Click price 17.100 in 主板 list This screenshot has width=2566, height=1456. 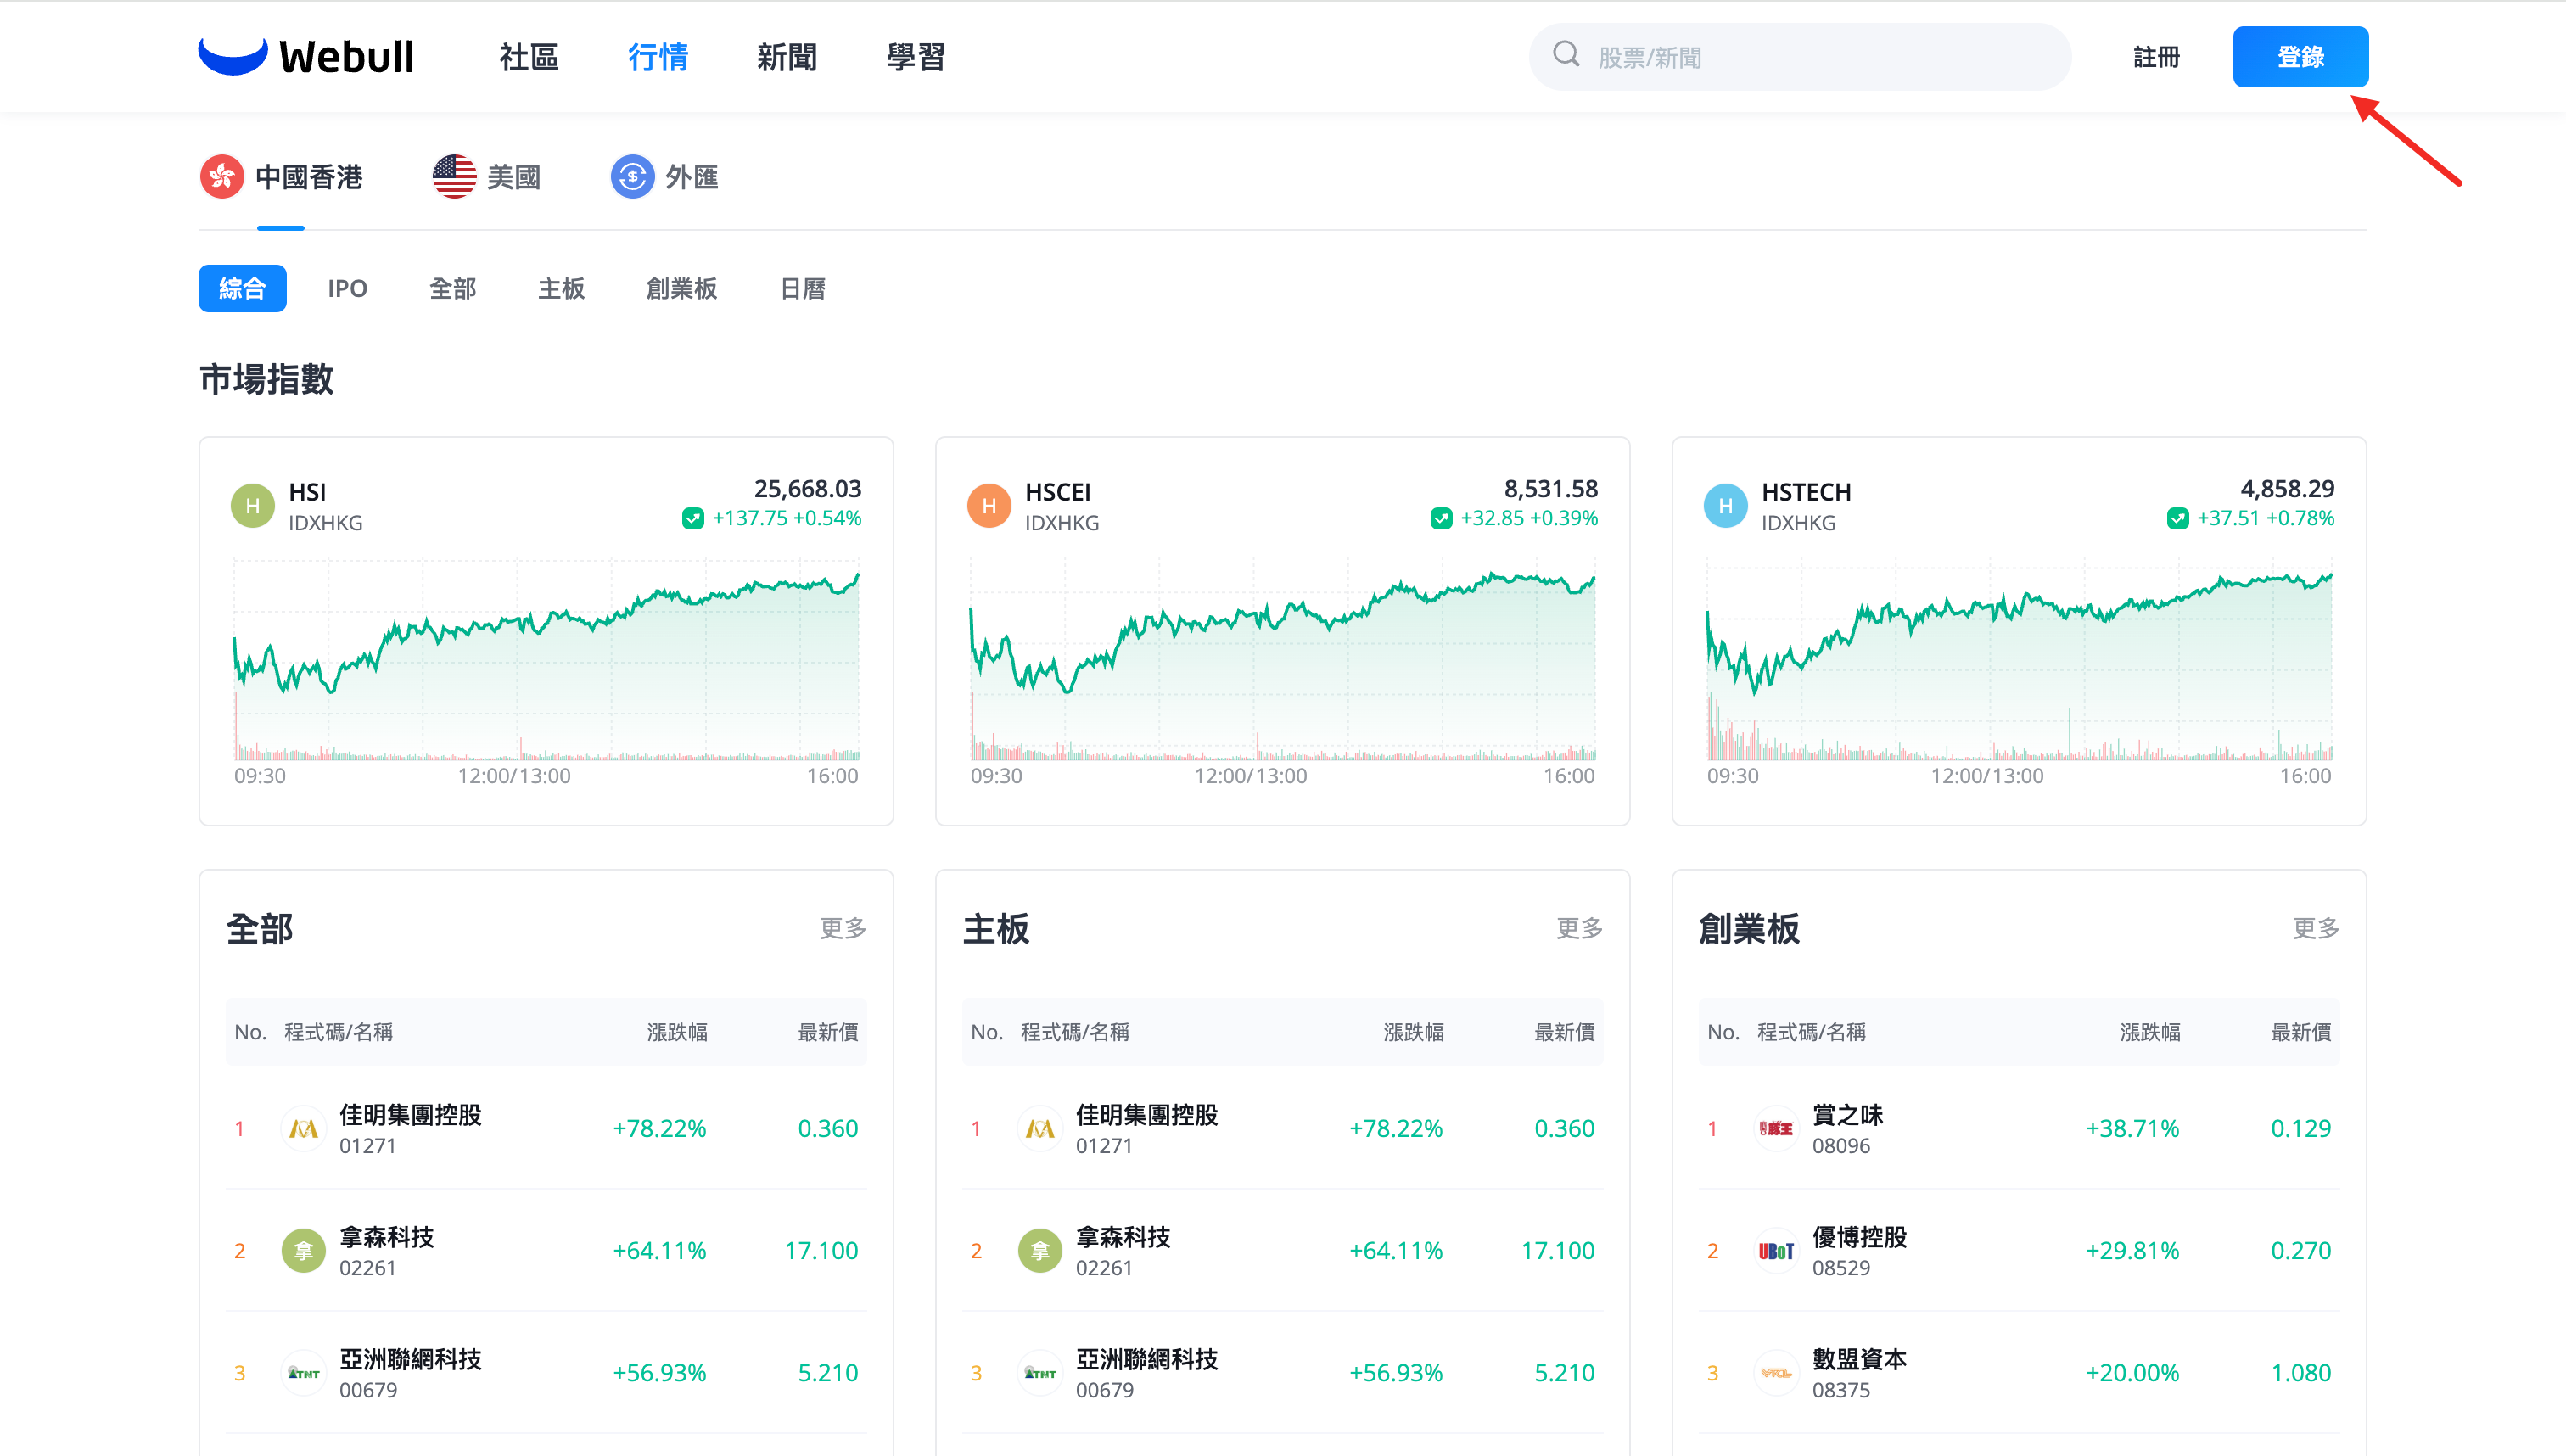tap(1558, 1251)
